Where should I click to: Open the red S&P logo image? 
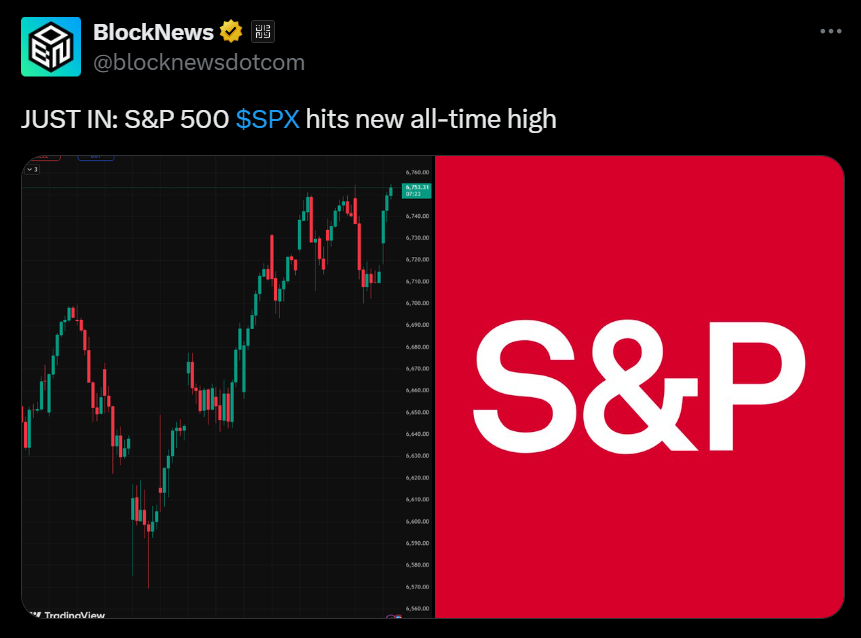click(639, 387)
